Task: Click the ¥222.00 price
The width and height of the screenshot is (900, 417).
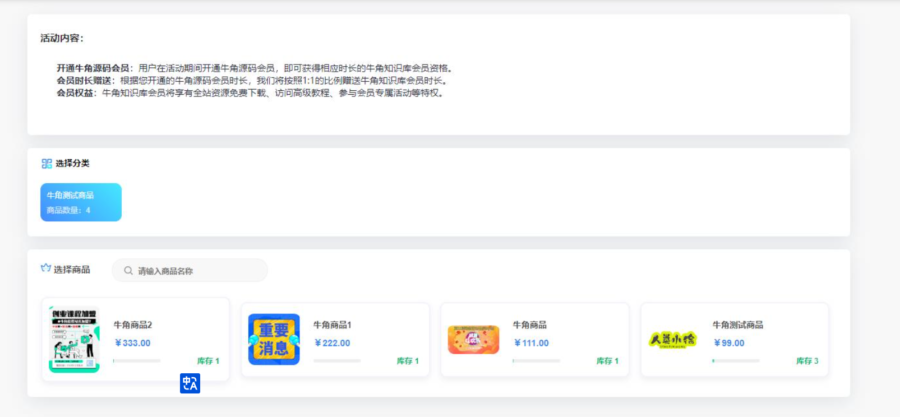Action: (332, 343)
